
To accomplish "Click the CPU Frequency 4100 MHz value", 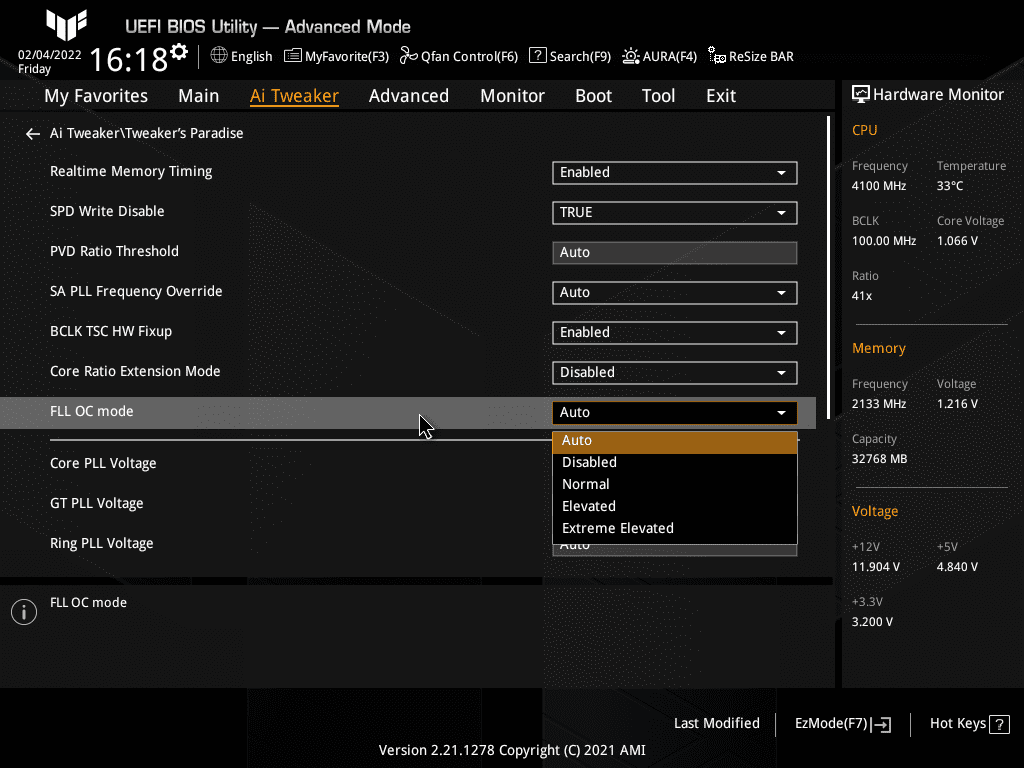I will [x=879, y=186].
